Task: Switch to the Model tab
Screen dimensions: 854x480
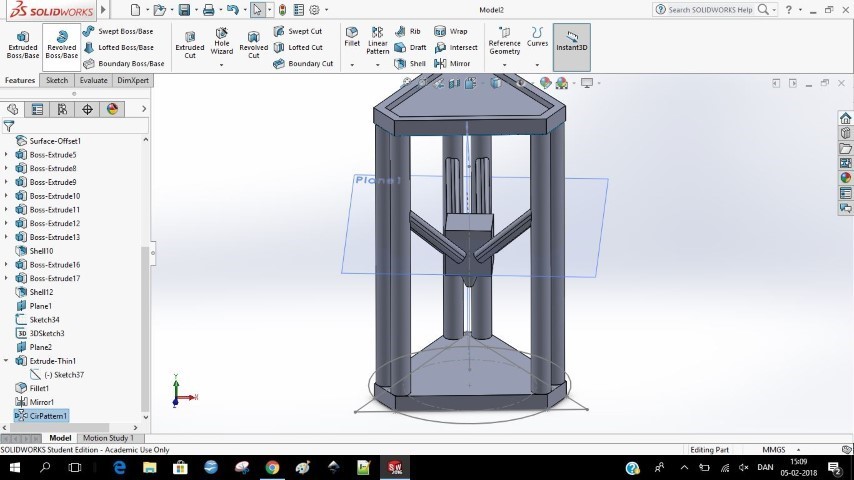Action: click(x=60, y=438)
